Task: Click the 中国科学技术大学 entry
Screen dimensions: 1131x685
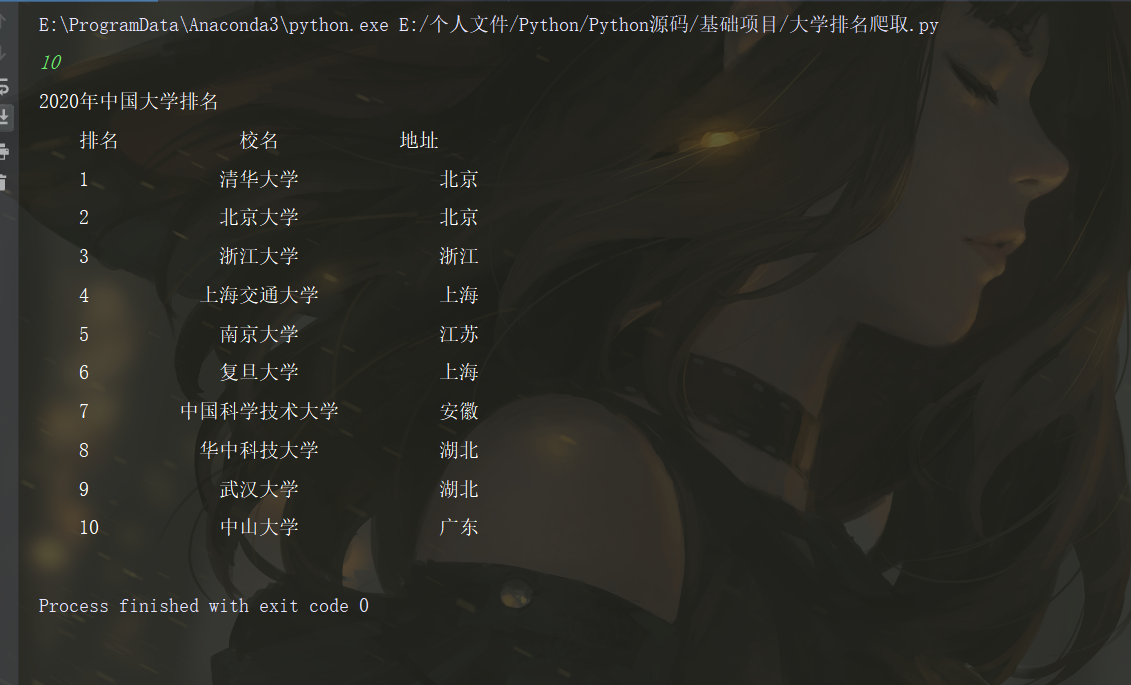Action: (259, 411)
